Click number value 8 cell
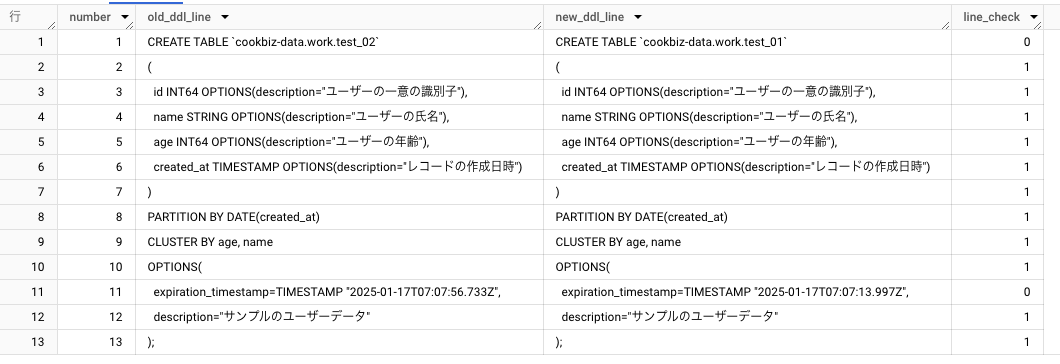Screen dimensions: 1060x364 coord(97,217)
